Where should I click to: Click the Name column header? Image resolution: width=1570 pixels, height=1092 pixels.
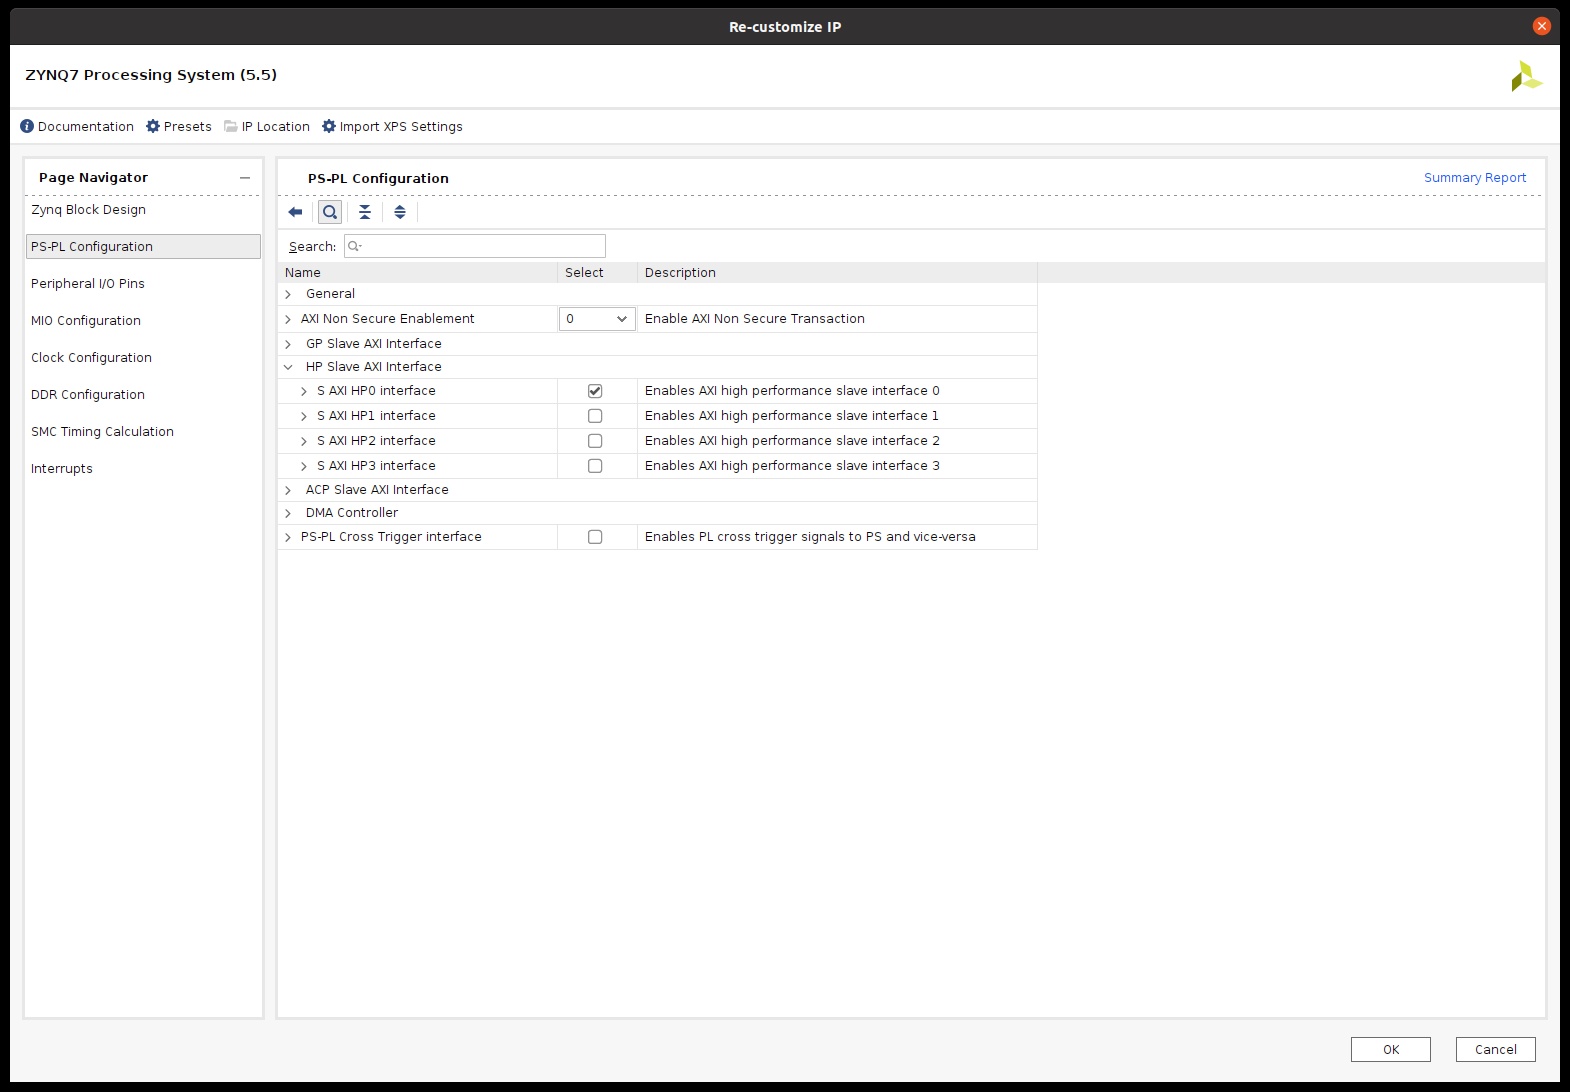417,272
